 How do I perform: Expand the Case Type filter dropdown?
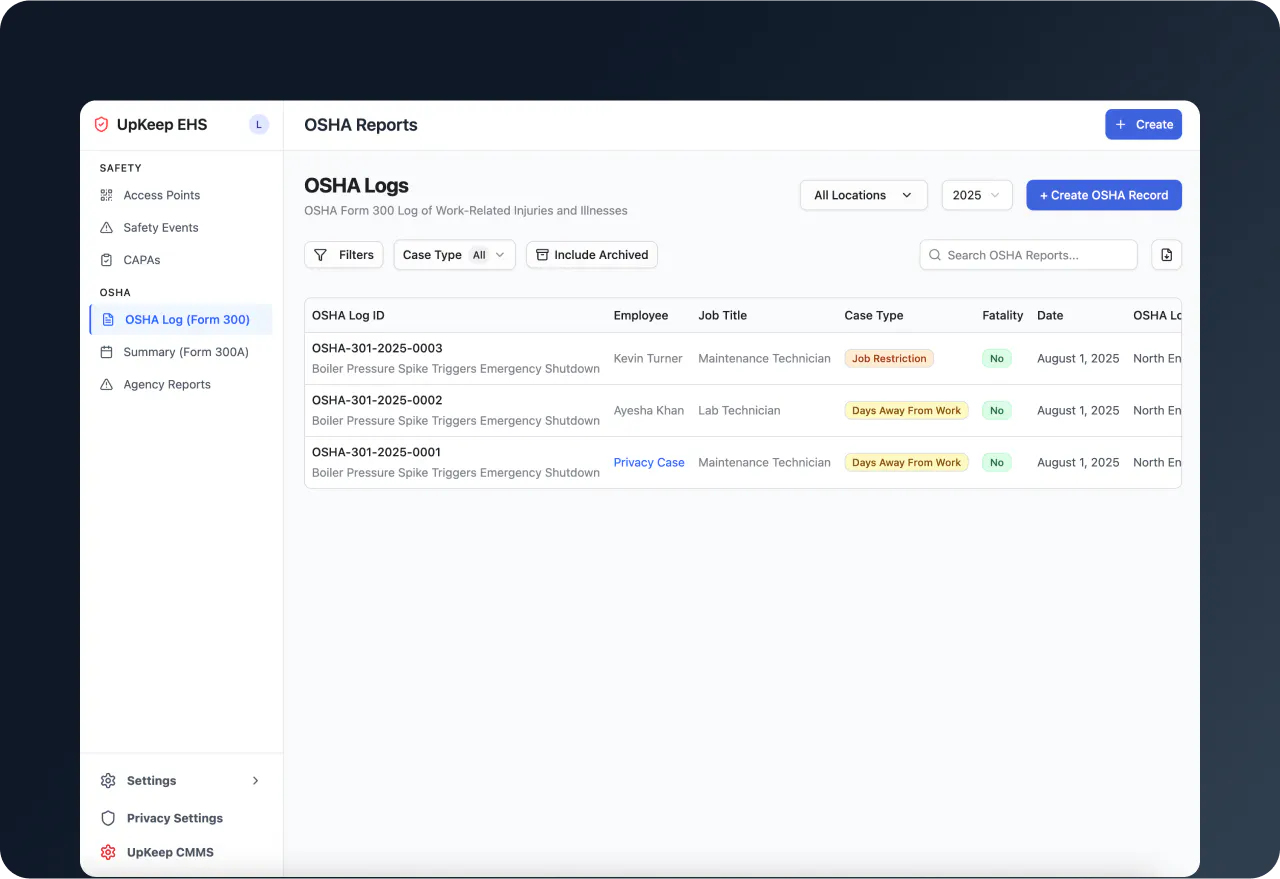[454, 255]
